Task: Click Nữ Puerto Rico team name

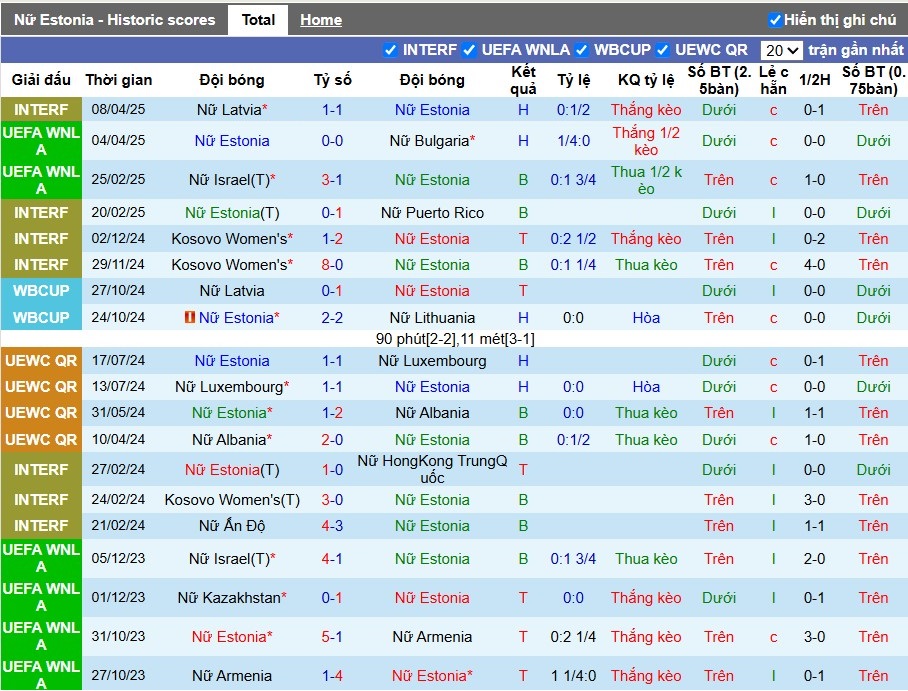Action: coord(432,213)
